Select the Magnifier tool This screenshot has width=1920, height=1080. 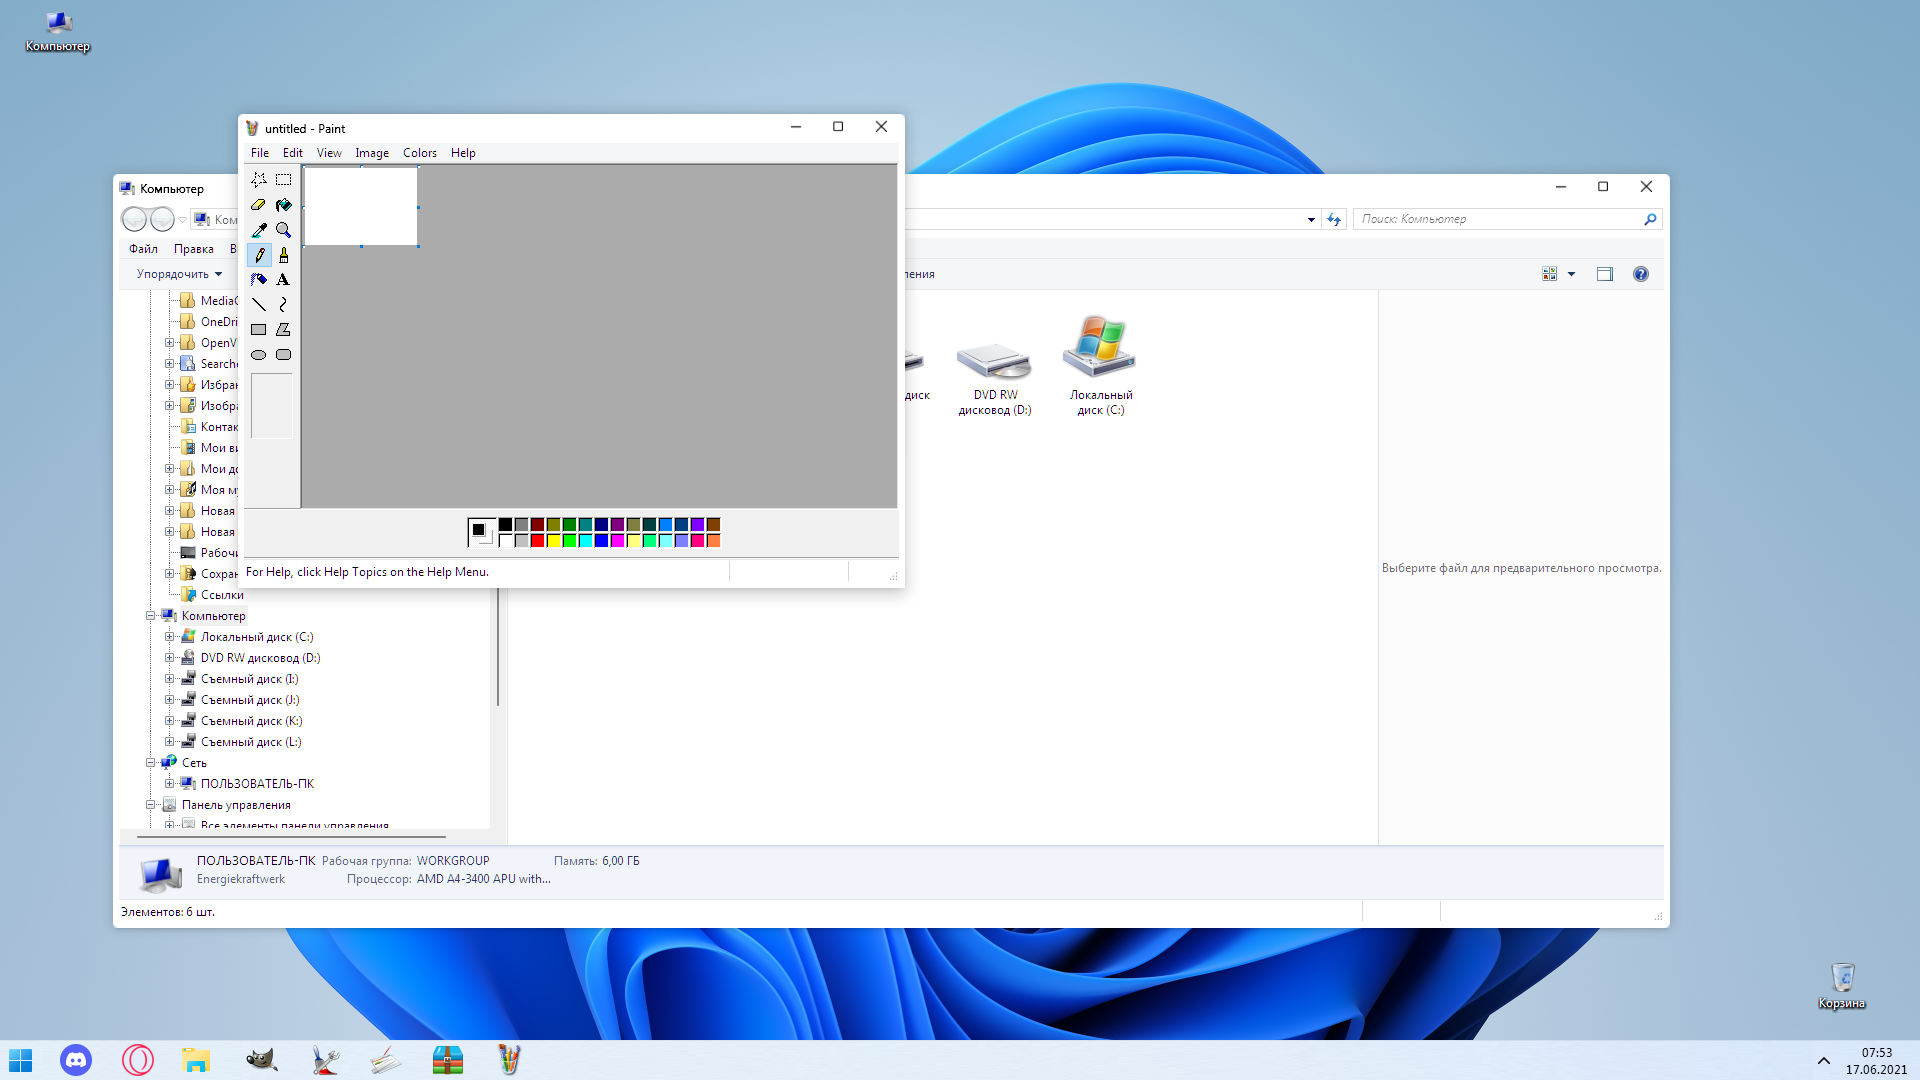(283, 229)
